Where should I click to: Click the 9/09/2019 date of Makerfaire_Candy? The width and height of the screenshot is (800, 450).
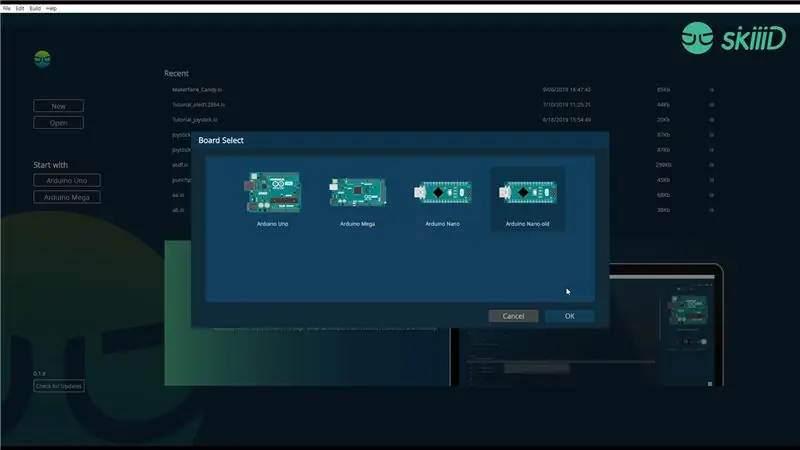pos(566,90)
